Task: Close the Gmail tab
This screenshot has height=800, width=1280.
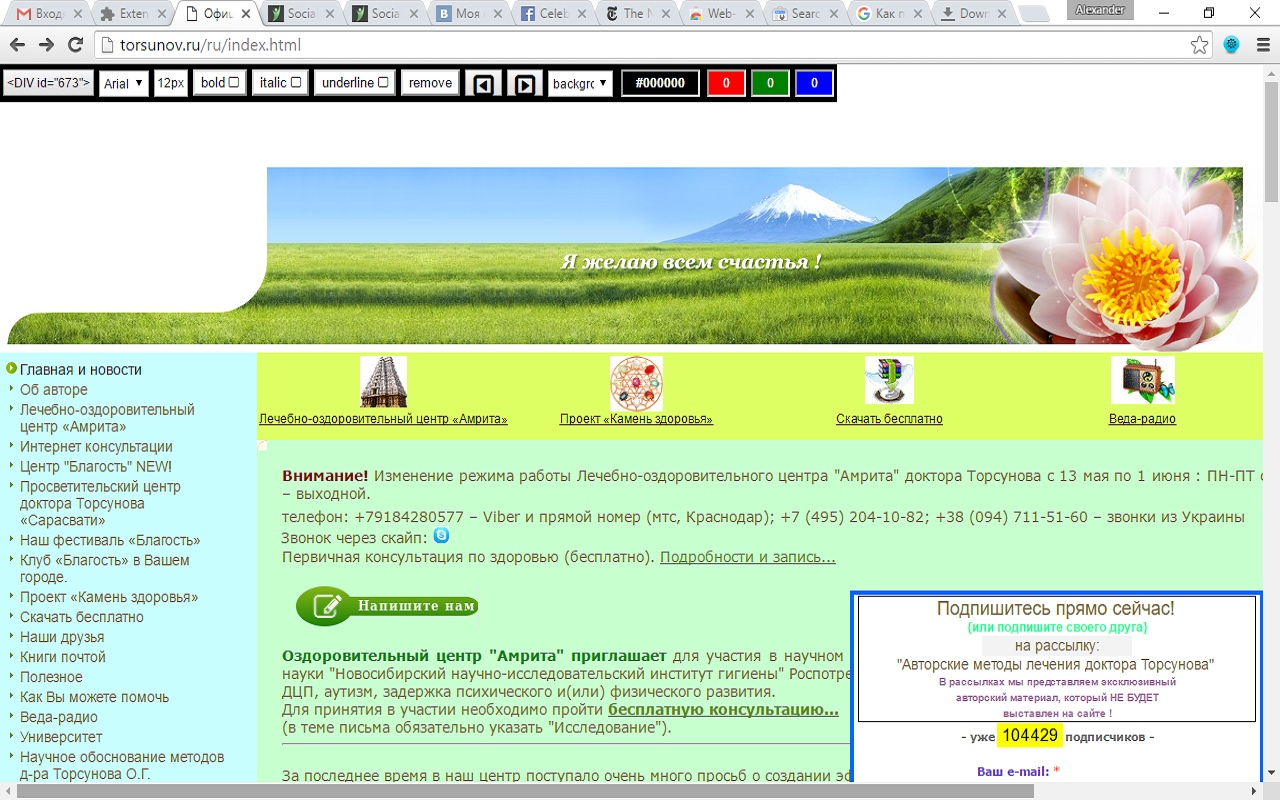Action: click(x=76, y=14)
